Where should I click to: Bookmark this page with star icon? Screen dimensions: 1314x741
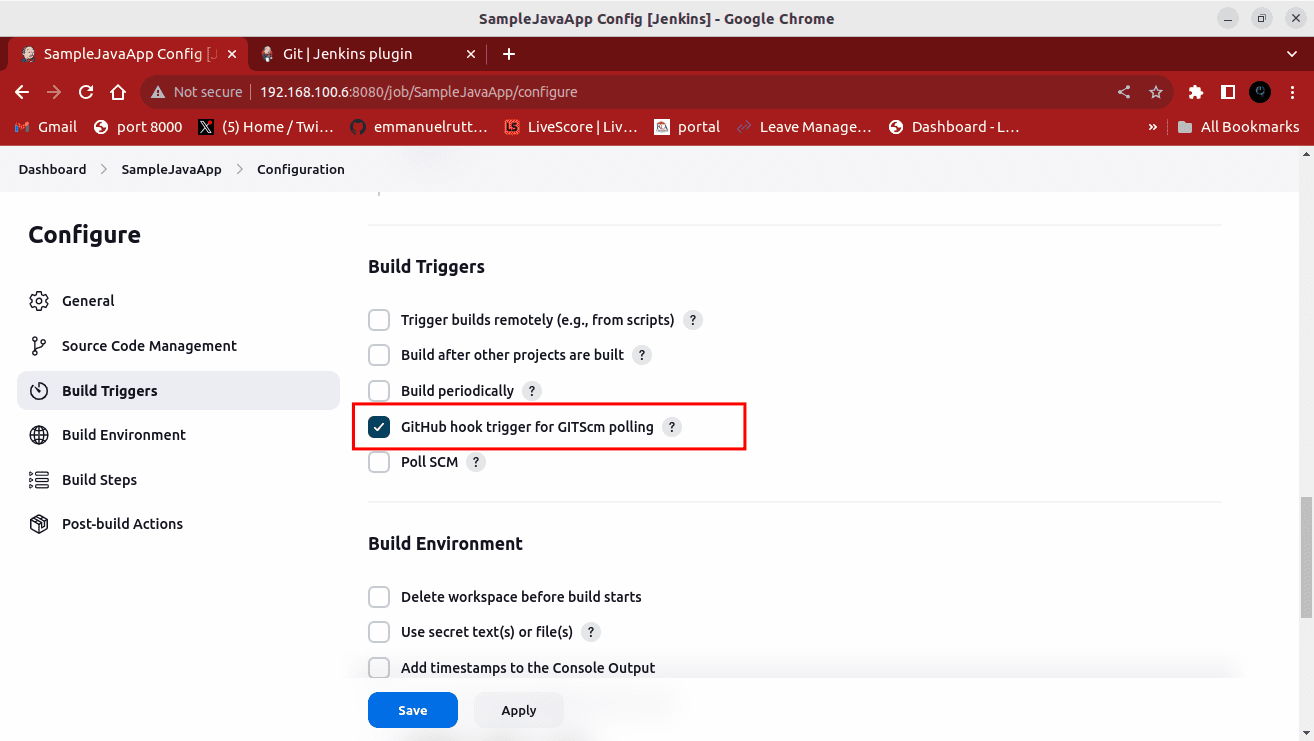click(1156, 92)
